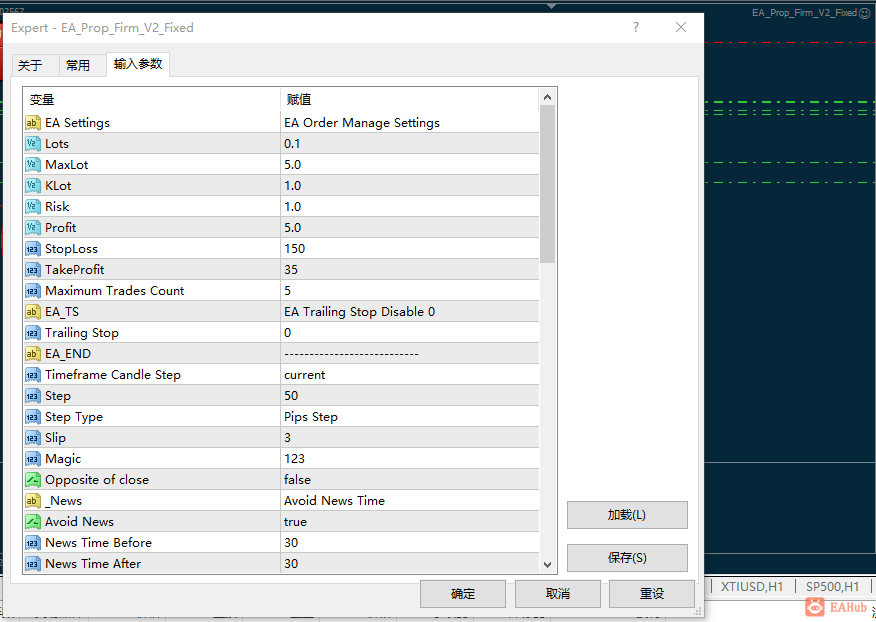
Task: Click the 加载(L) load button
Action: [x=627, y=515]
